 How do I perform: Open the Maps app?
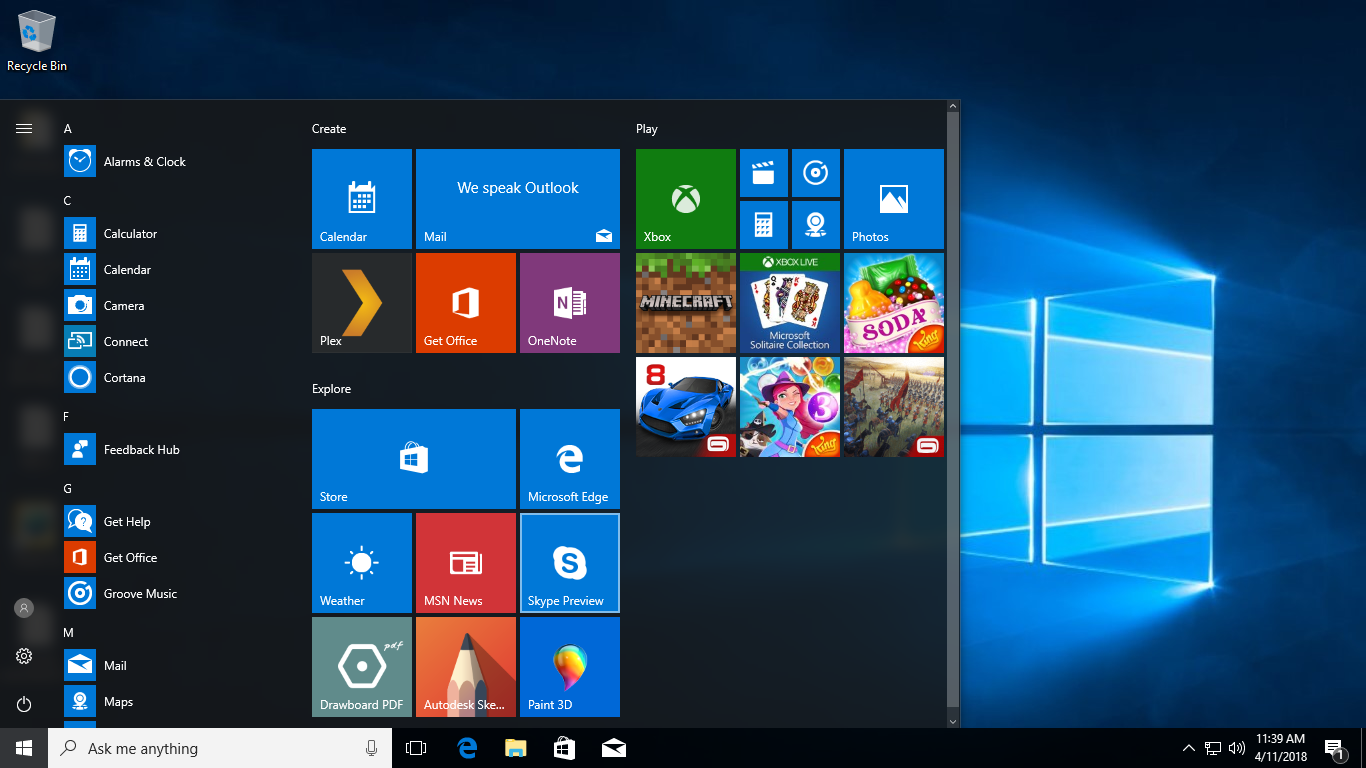point(180,701)
